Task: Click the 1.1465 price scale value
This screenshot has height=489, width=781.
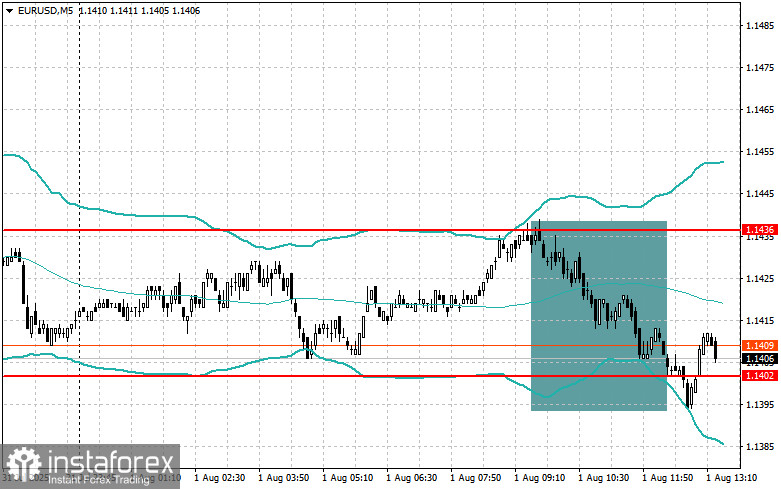Action: pyautogui.click(x=760, y=110)
